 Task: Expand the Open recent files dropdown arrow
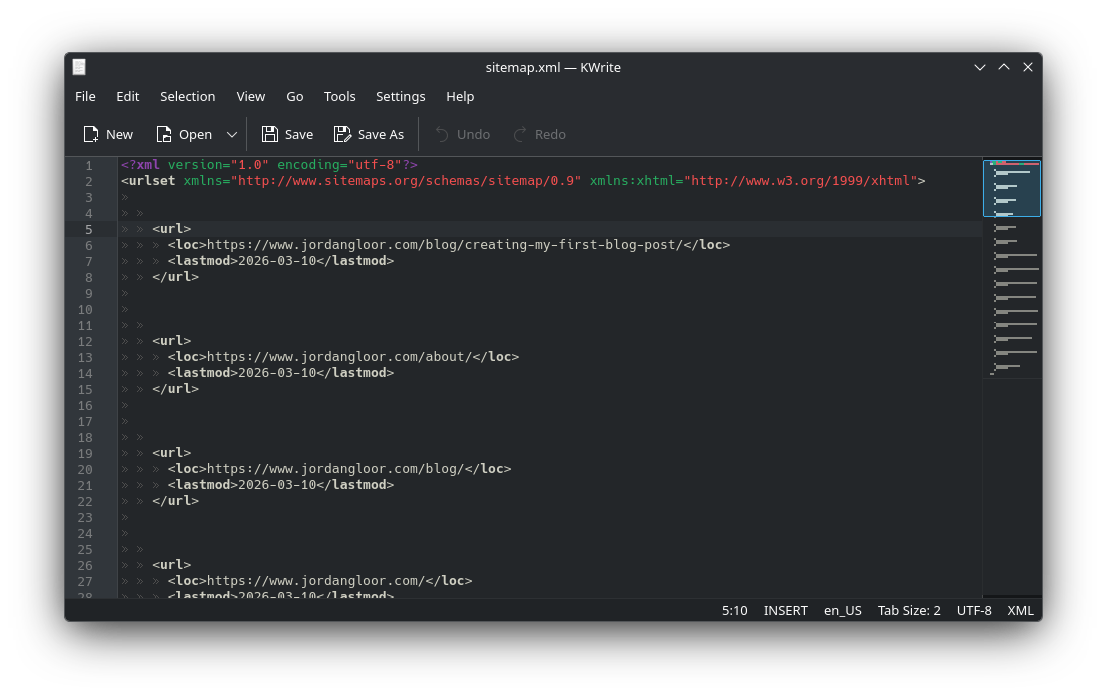pyautogui.click(x=232, y=134)
